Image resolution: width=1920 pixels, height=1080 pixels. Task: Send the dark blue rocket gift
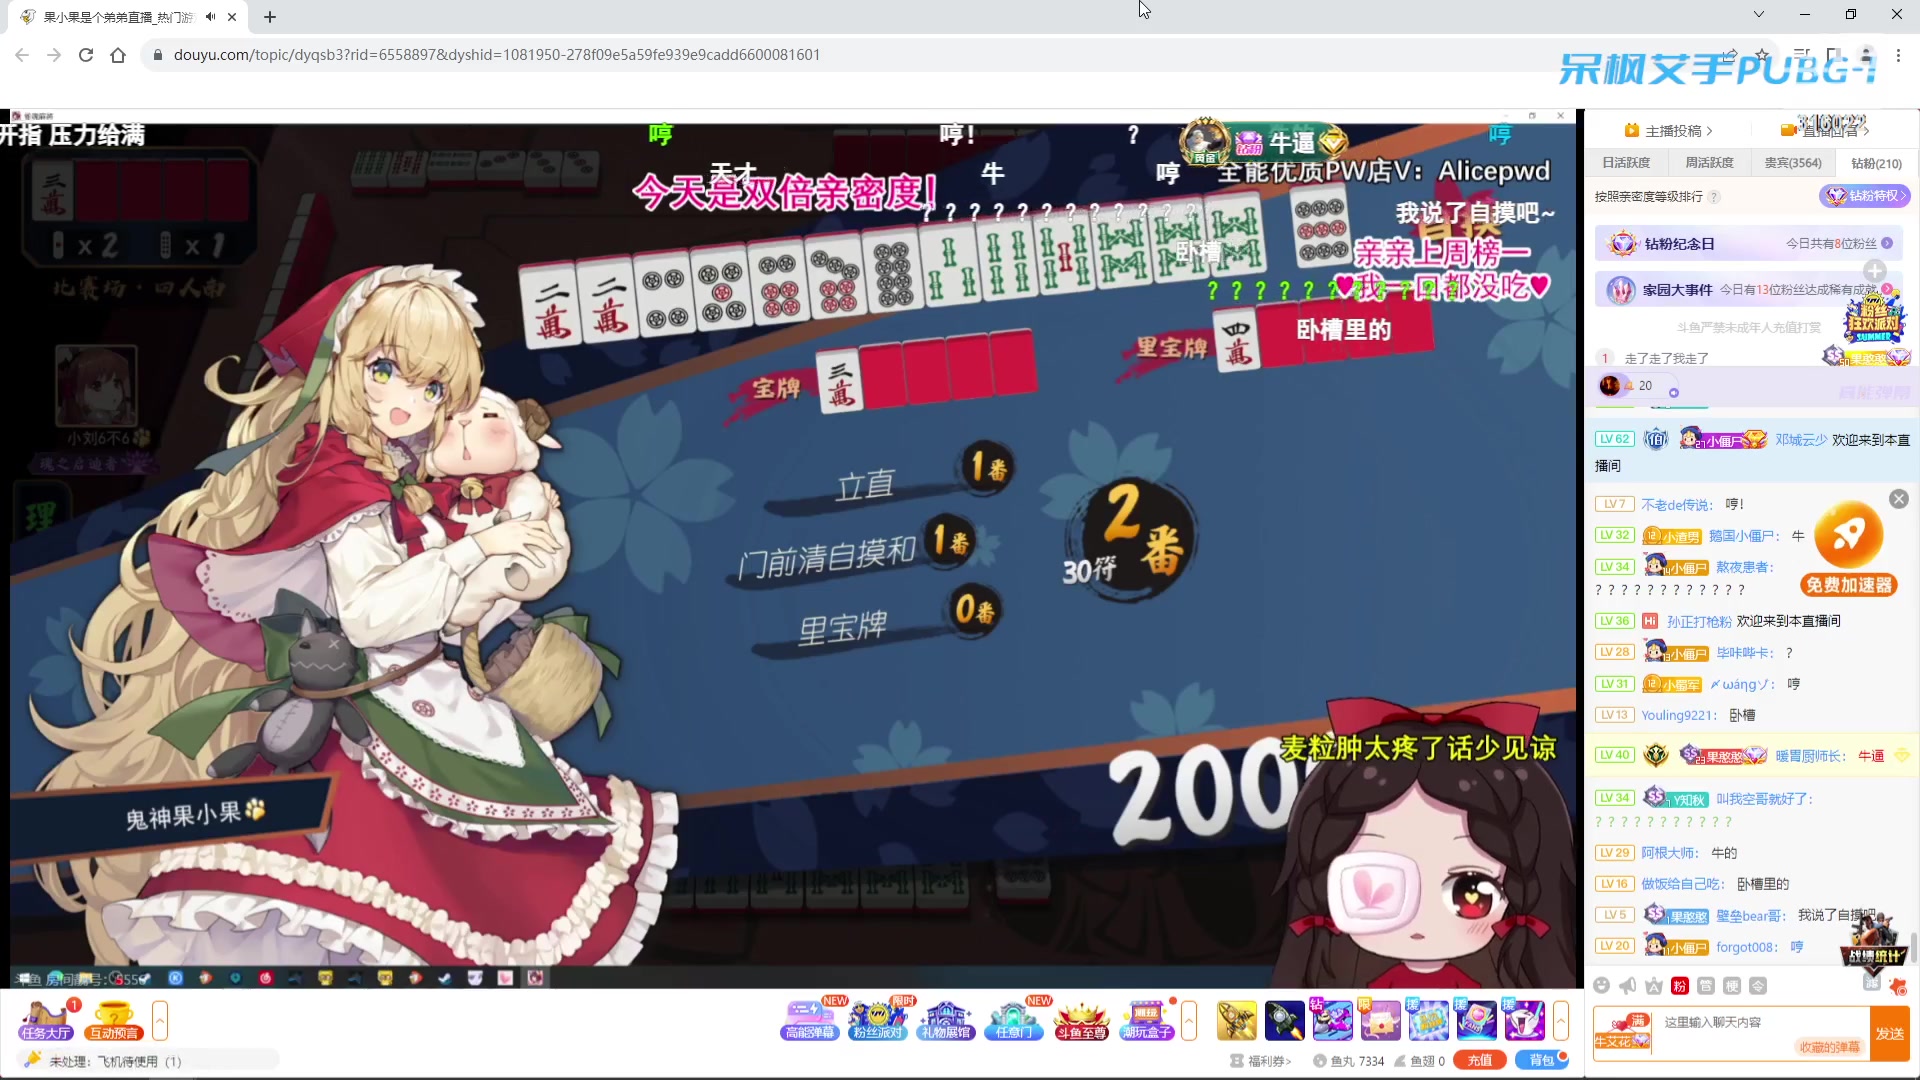(x=1285, y=1020)
